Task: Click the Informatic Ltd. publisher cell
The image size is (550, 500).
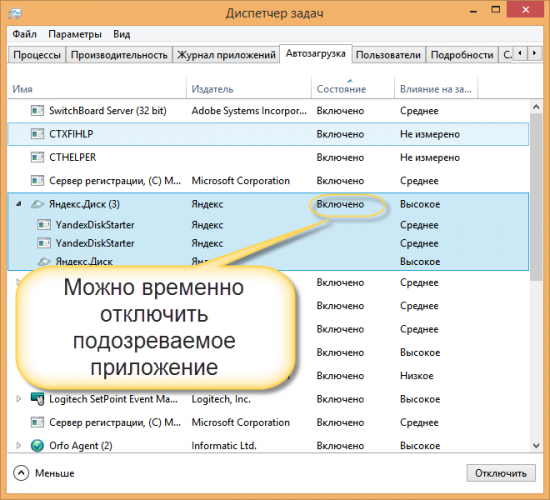Action: pyautogui.click(x=224, y=446)
